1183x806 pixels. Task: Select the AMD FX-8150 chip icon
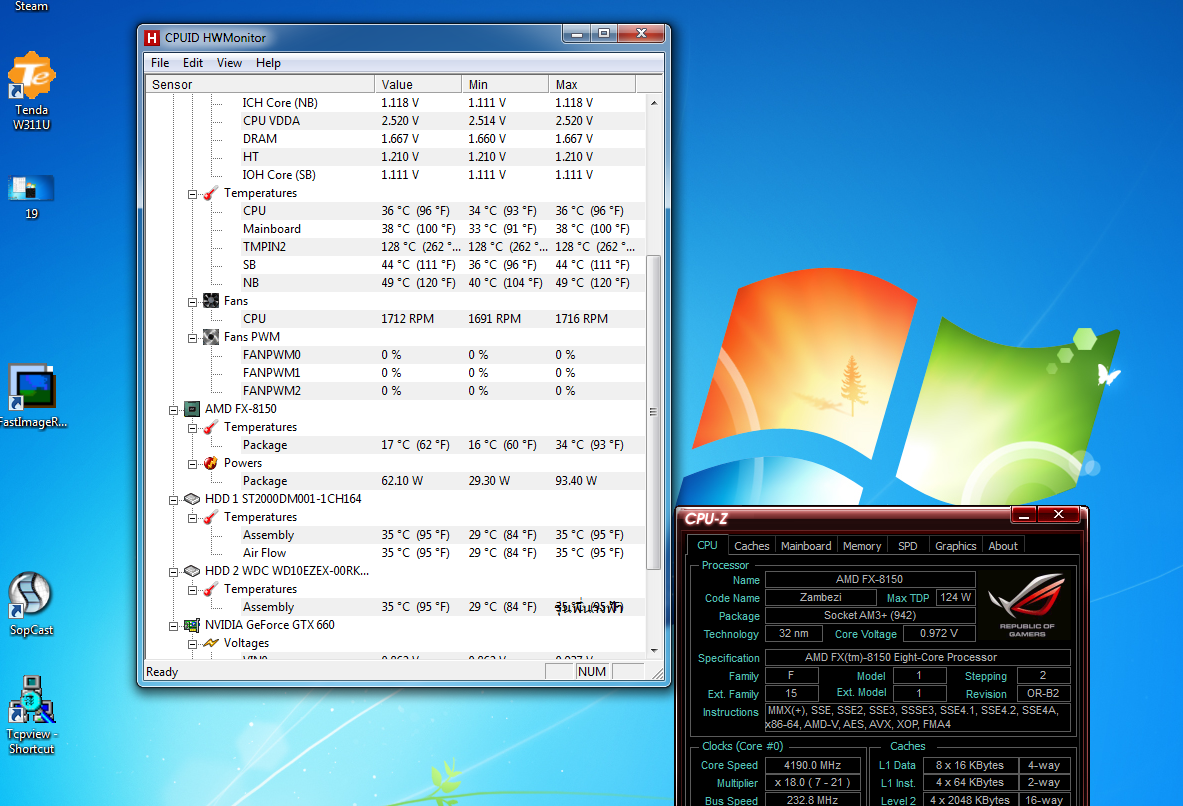coord(192,408)
